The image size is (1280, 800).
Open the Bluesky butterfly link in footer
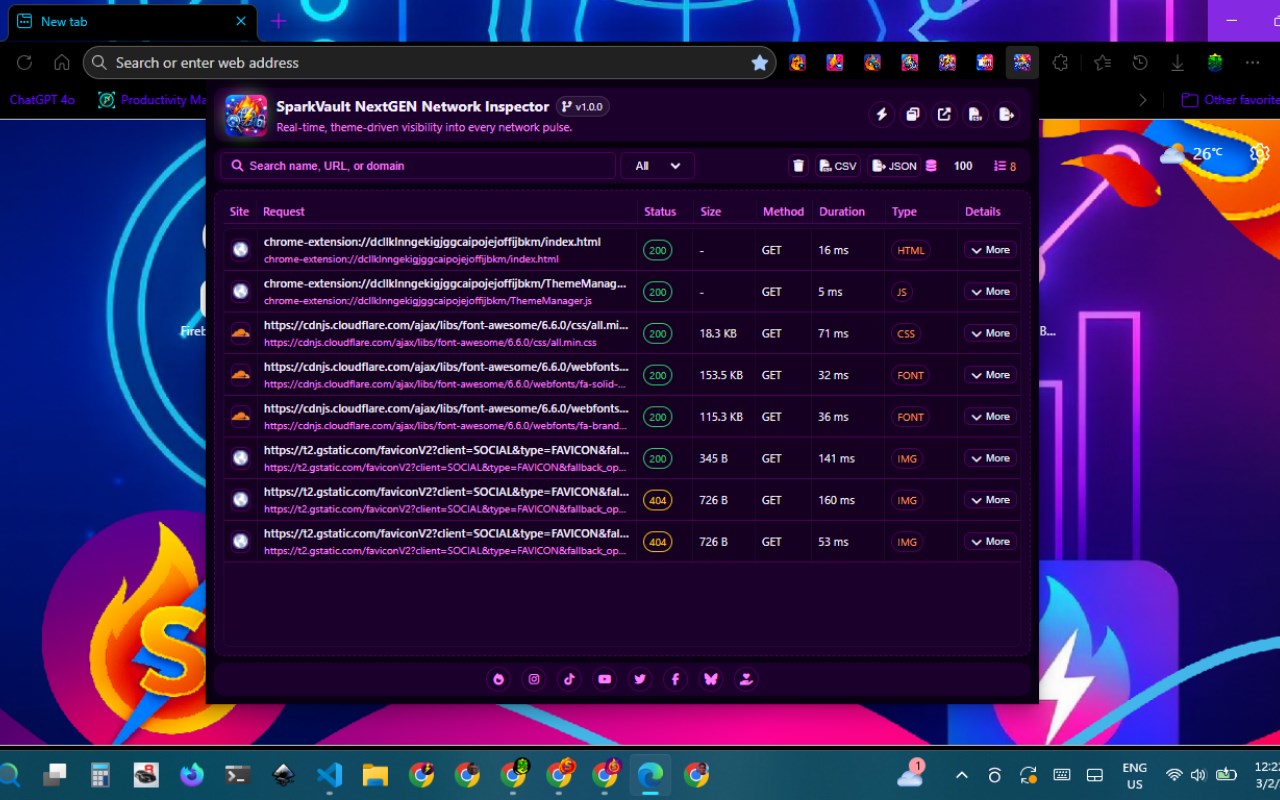point(711,679)
